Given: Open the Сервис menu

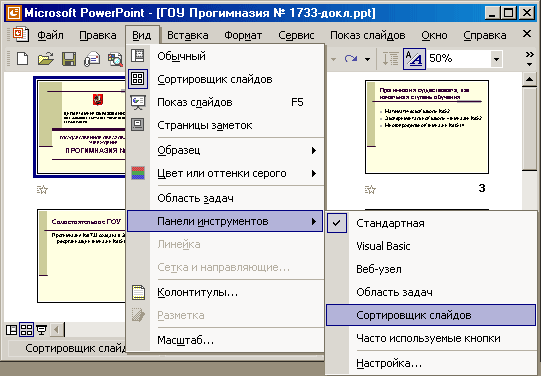Looking at the screenshot, I should tap(296, 35).
